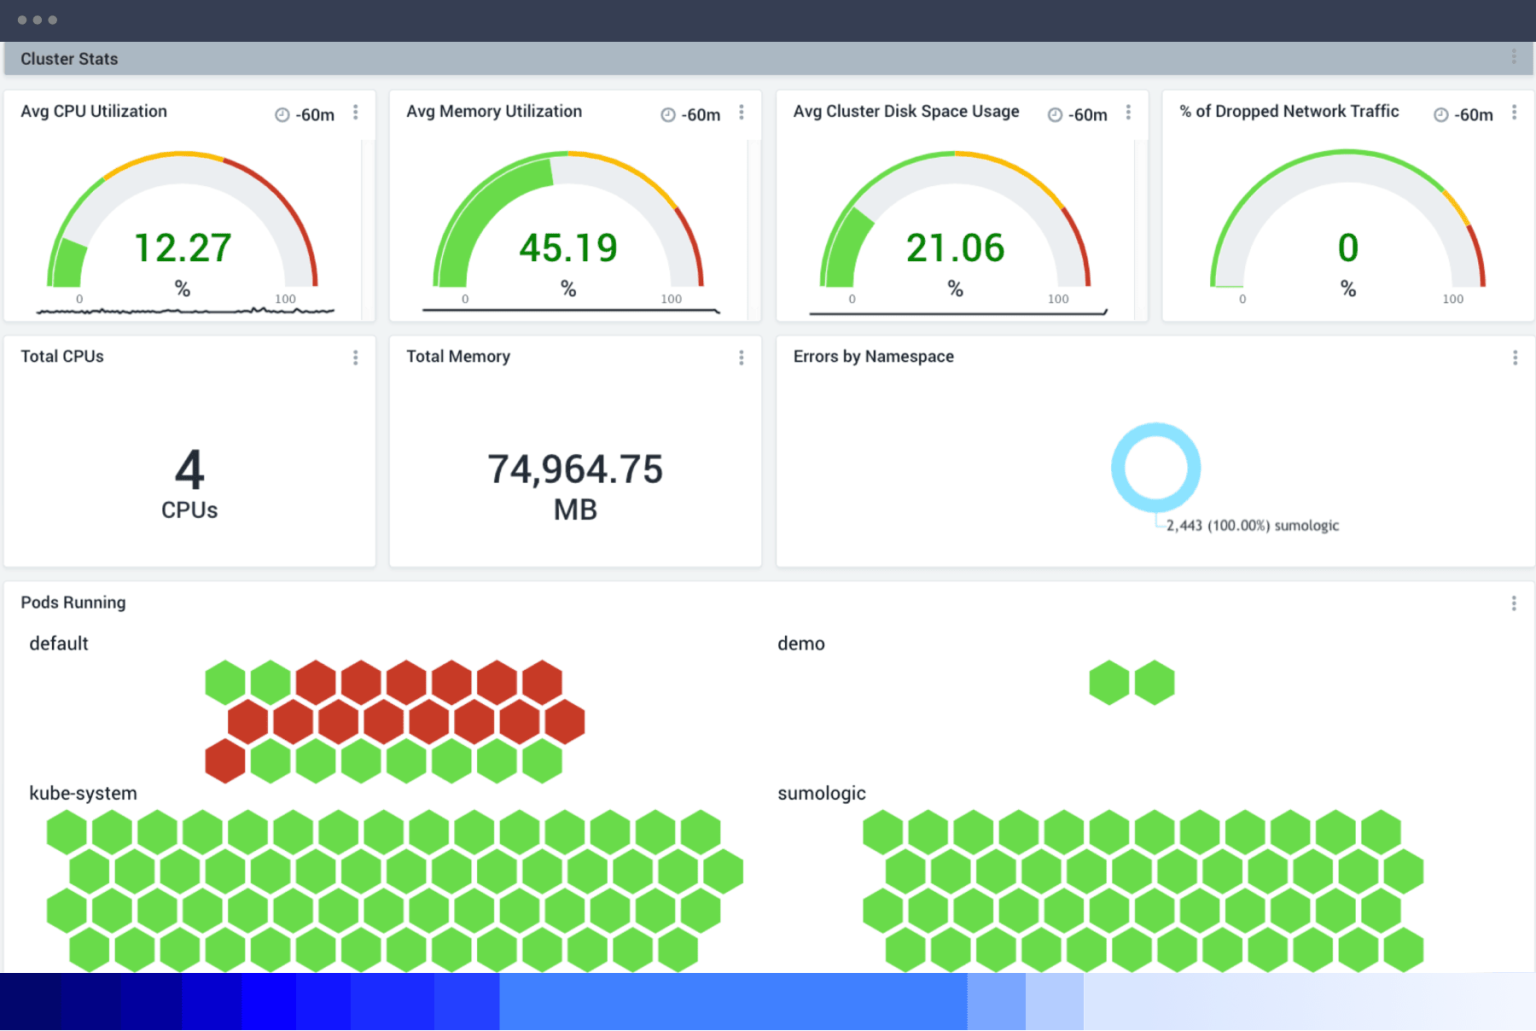Open the Total CPUs panel menu
The width and height of the screenshot is (1536, 1031).
tap(355, 357)
